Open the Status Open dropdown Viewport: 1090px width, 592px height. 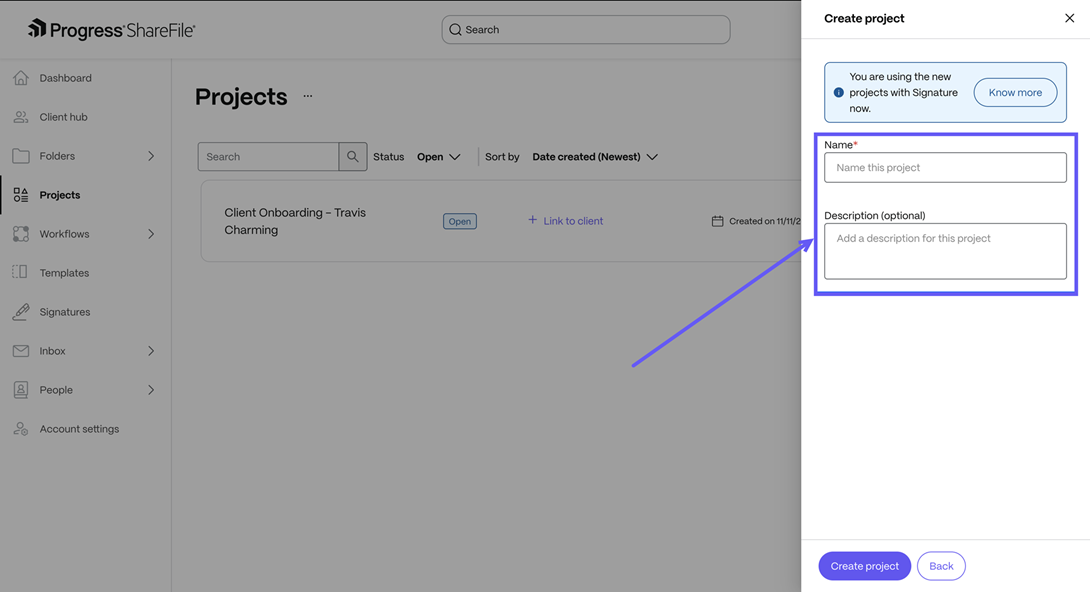pyautogui.click(x=435, y=156)
